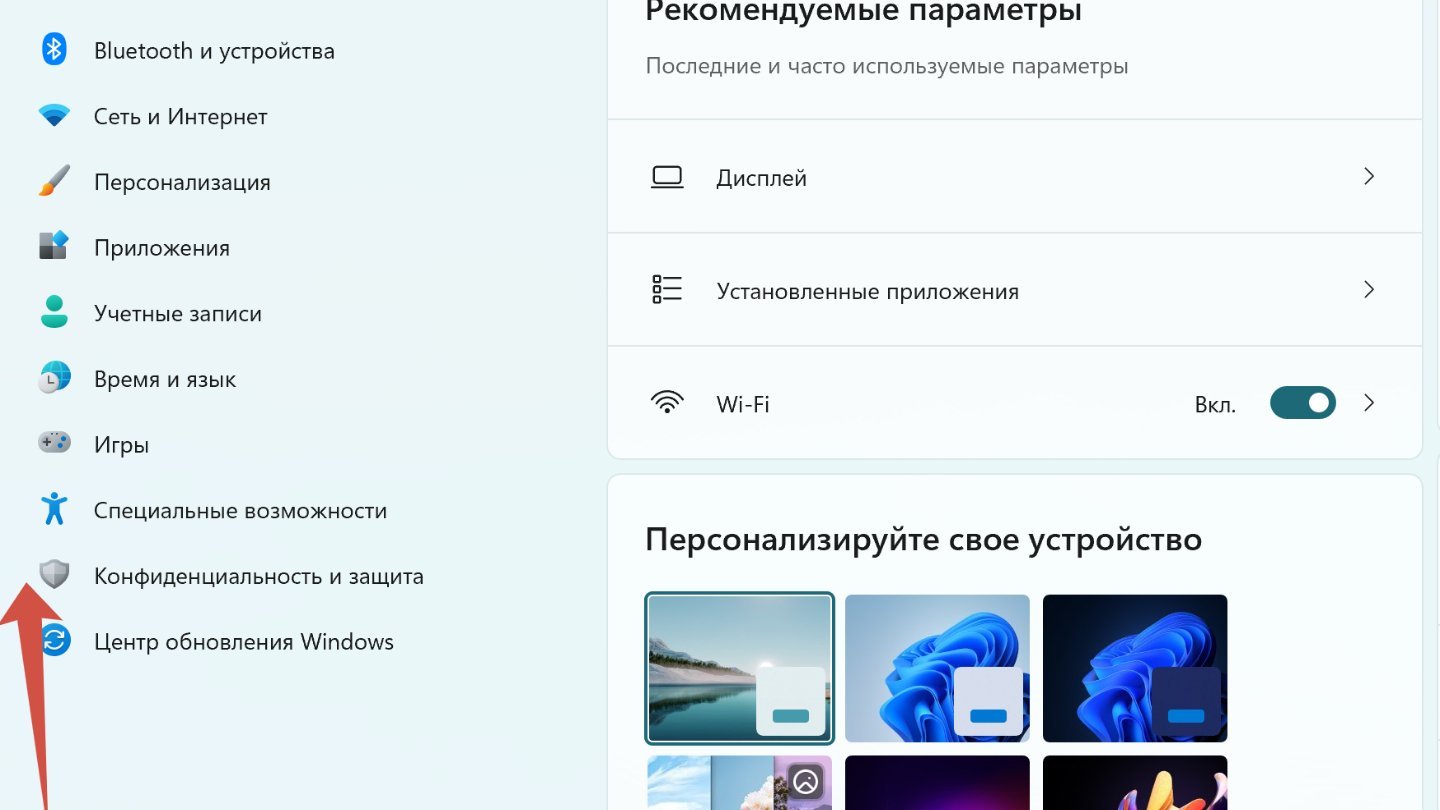Click the Accessibility figure icon
The height and width of the screenshot is (810, 1440).
click(54, 509)
